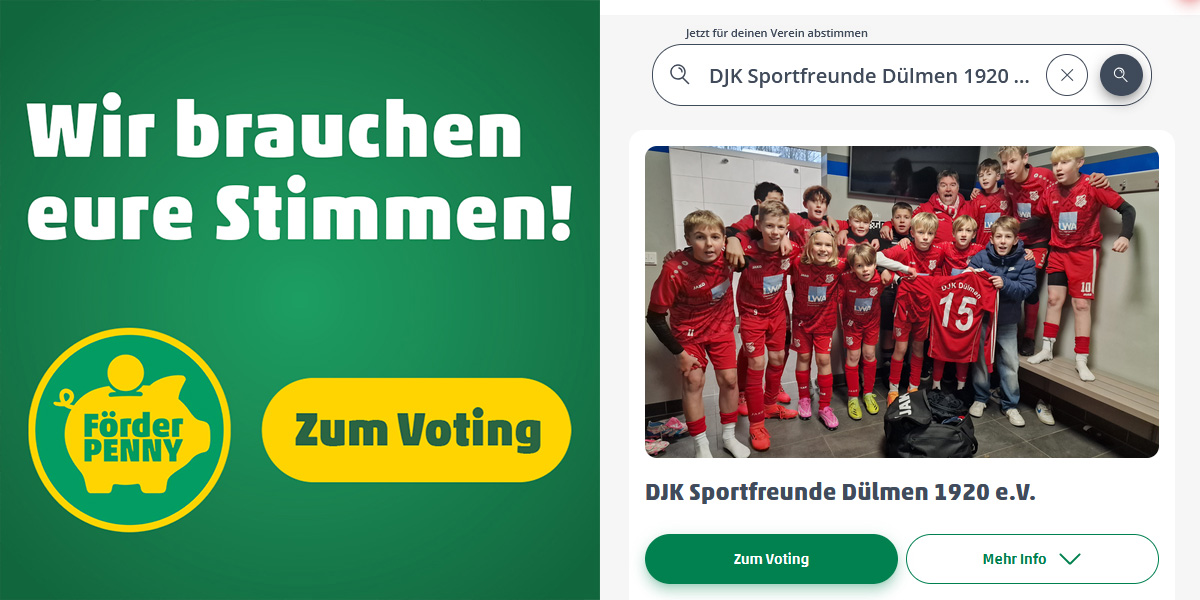Click the Jetzt für deinen Verein abstimmen label
This screenshot has width=1200, height=600.
[777, 33]
